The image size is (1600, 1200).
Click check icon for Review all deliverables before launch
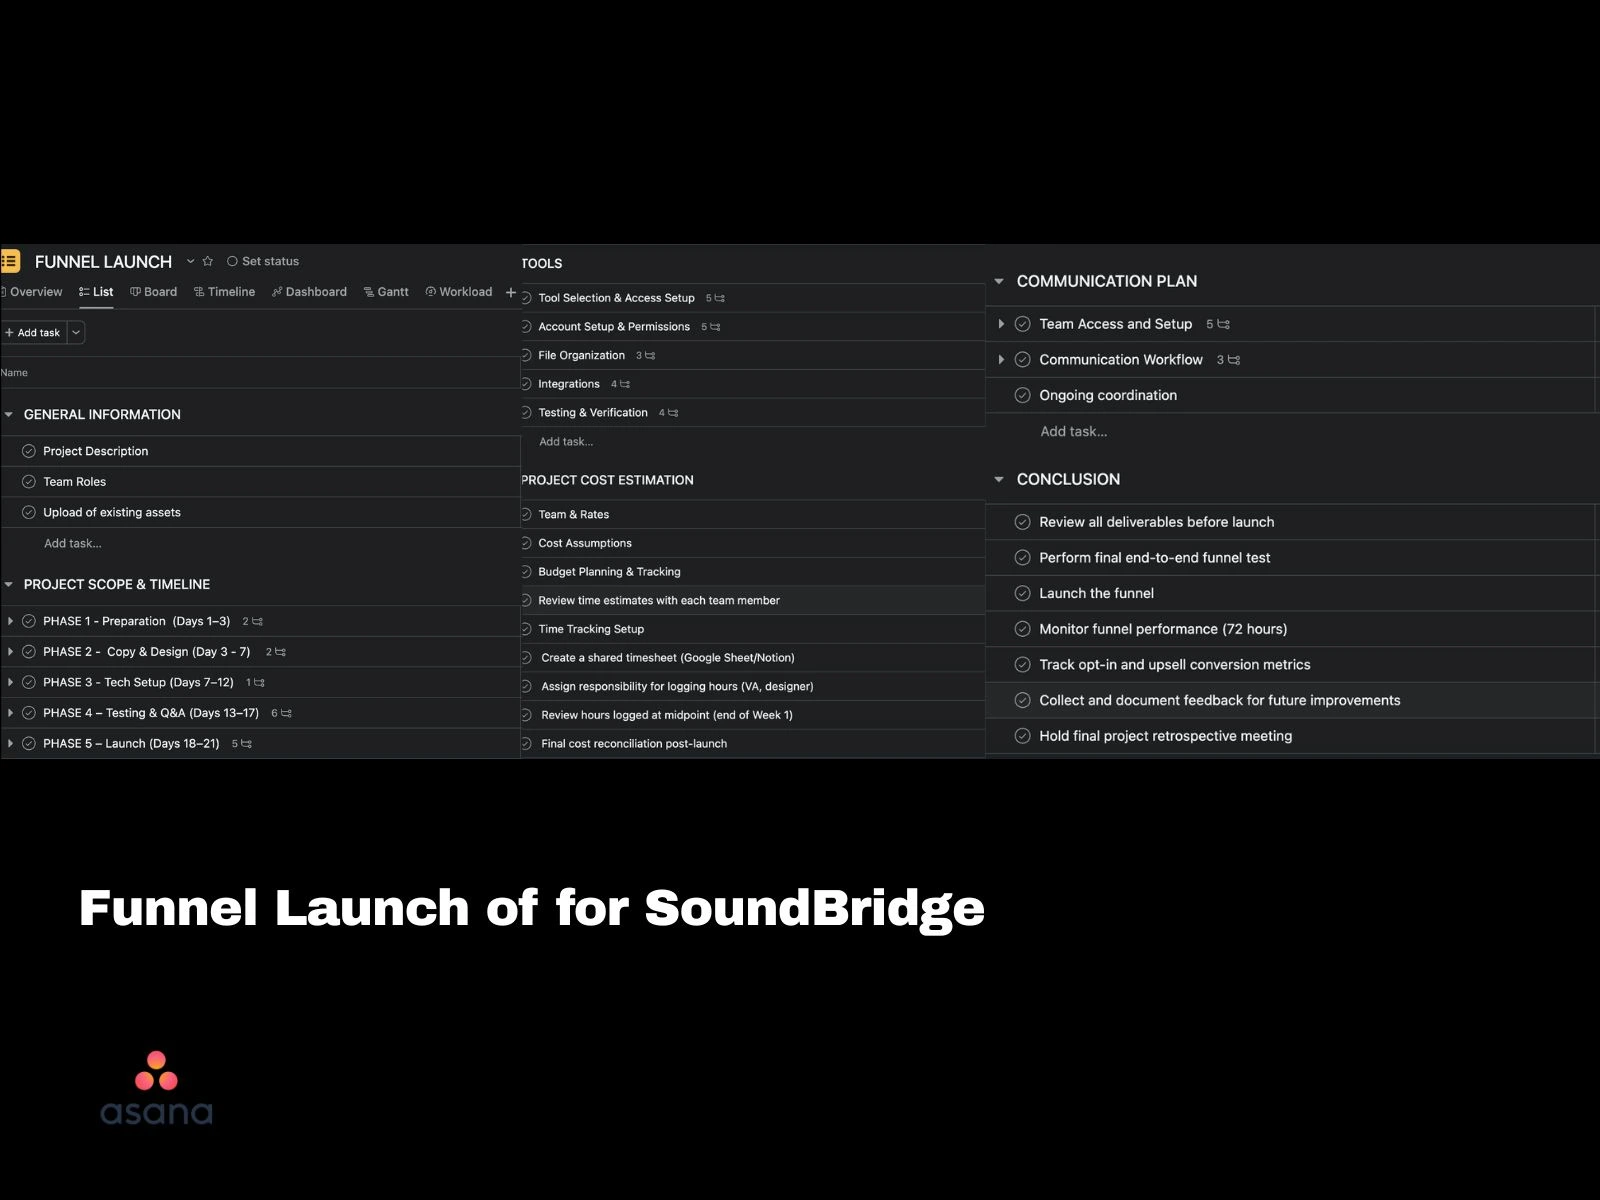1022,522
